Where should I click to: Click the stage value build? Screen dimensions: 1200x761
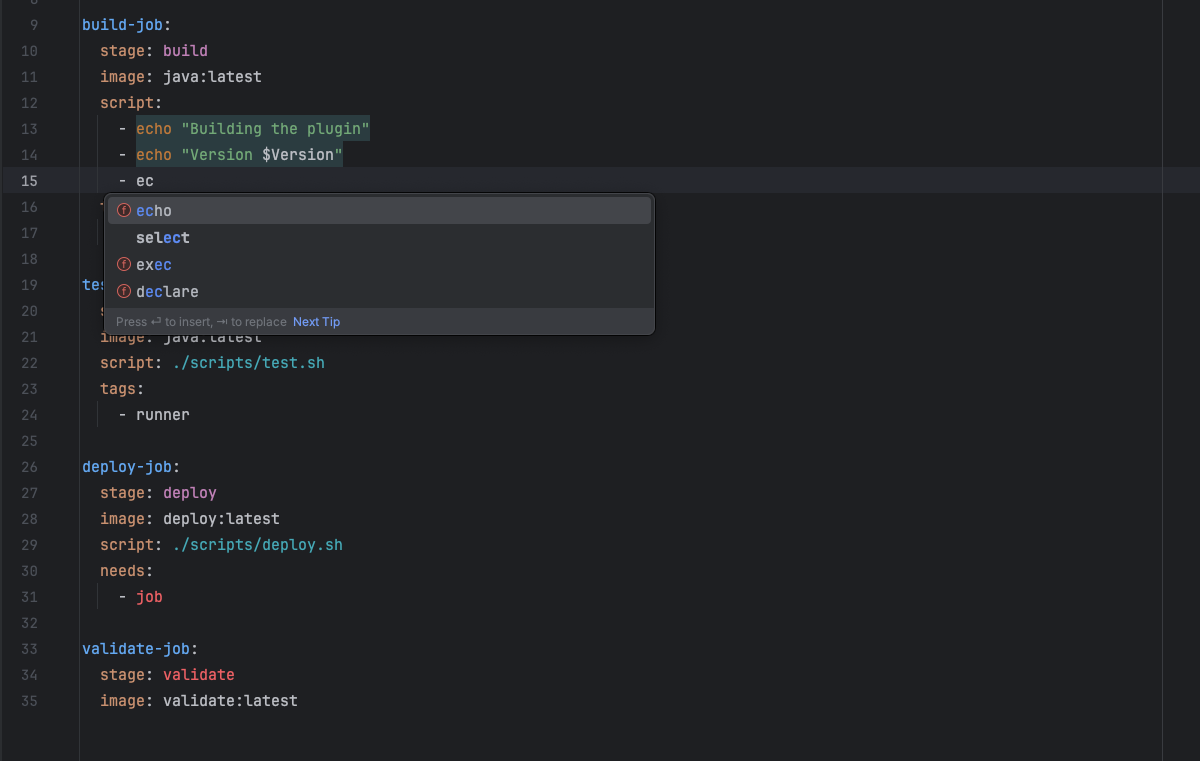click(185, 51)
